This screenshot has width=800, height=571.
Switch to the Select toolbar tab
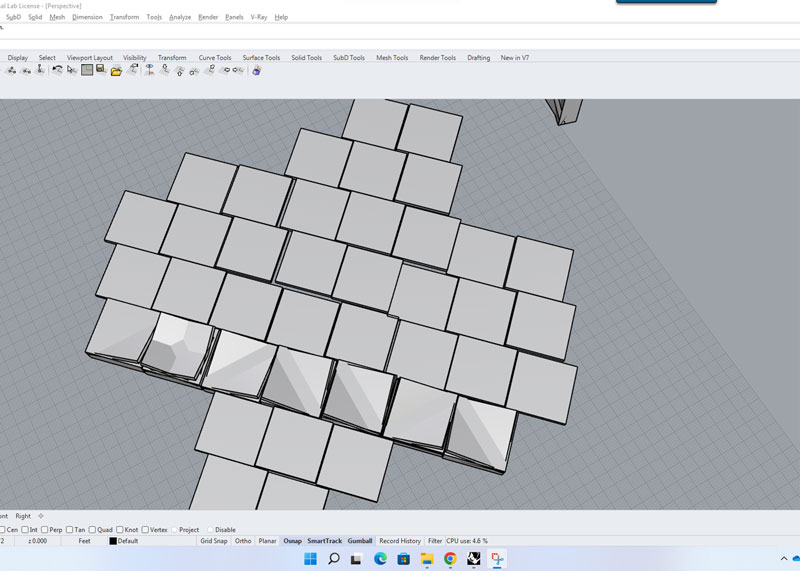tap(47, 58)
